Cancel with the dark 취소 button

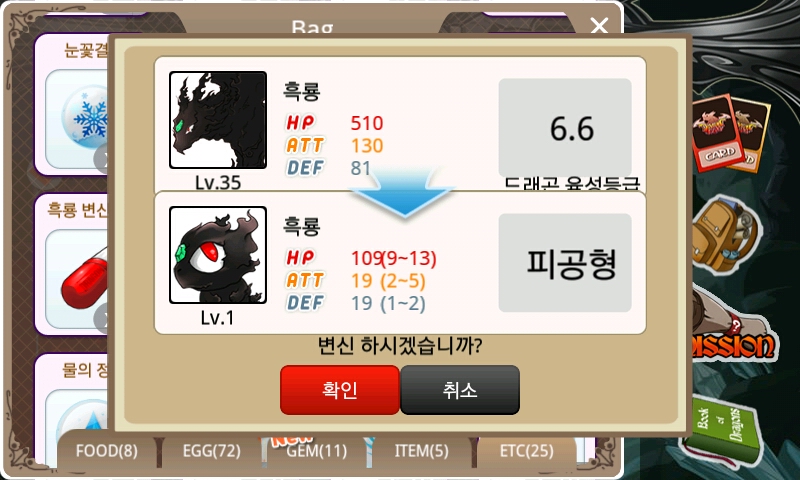pos(460,390)
